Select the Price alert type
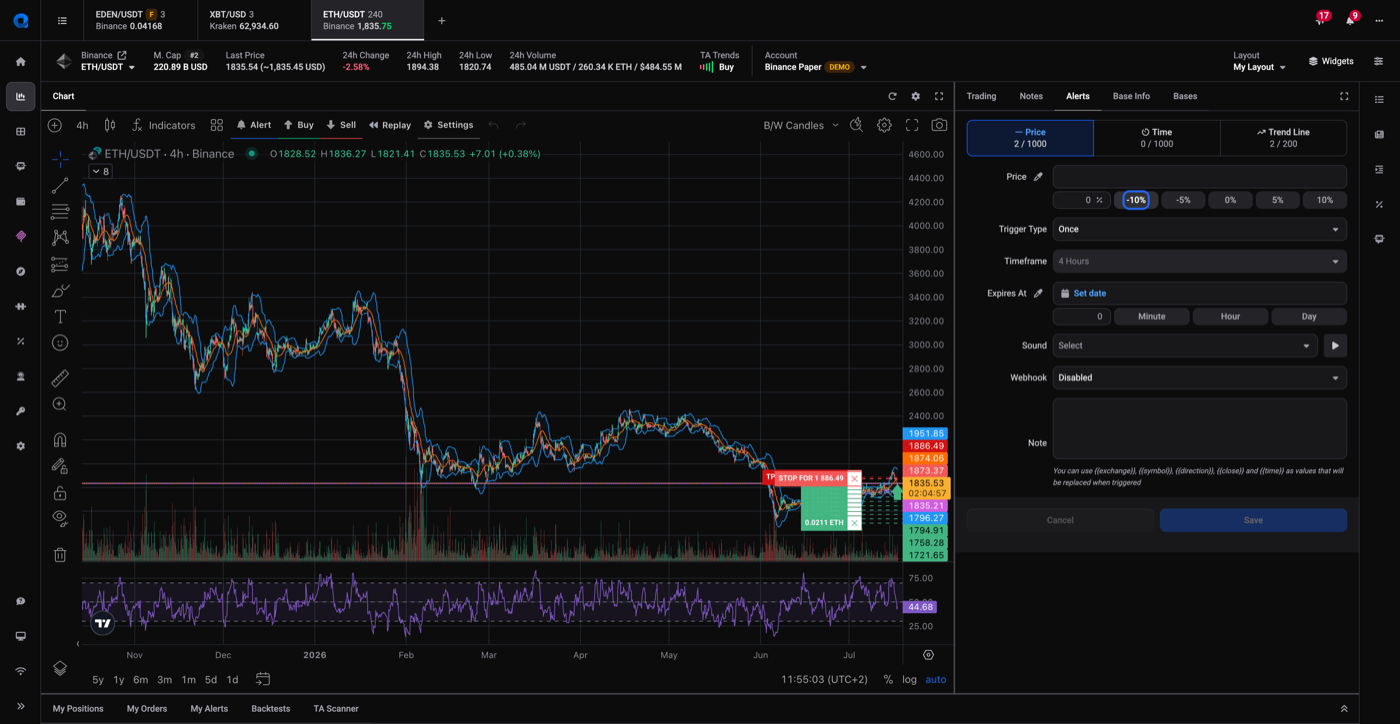This screenshot has height=724, width=1400. (1030, 138)
